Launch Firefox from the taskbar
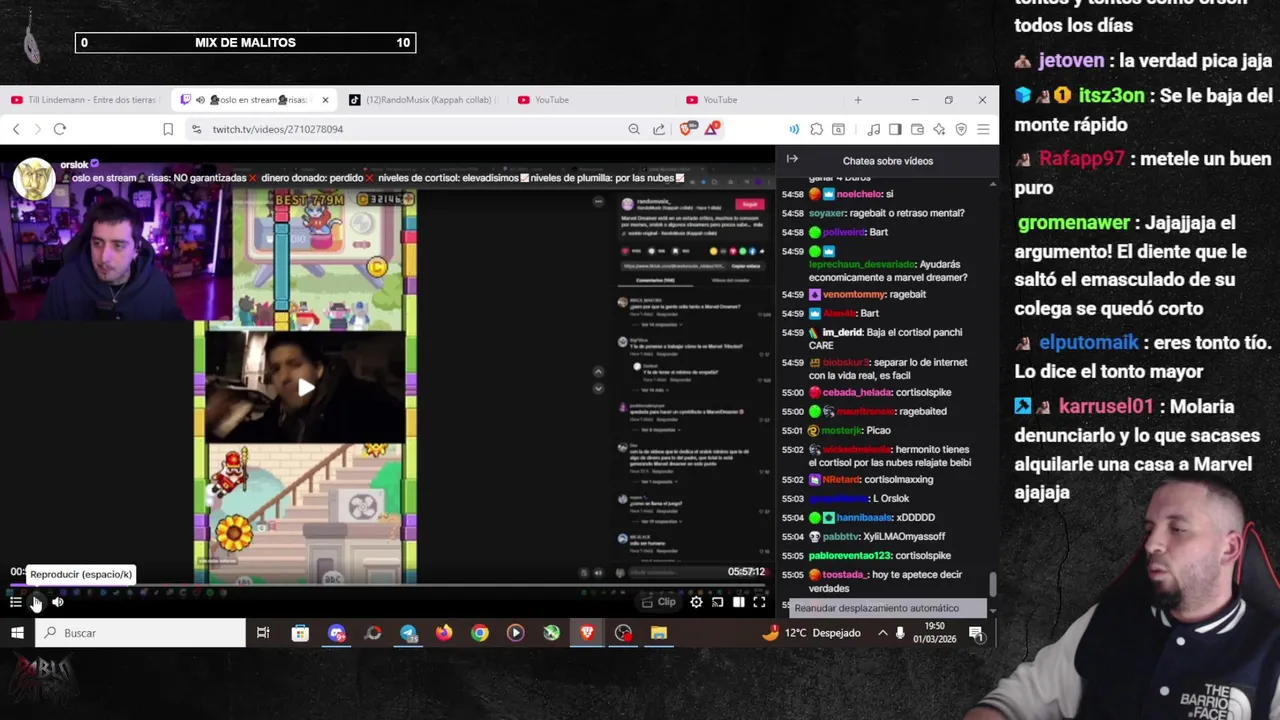Viewport: 1280px width, 720px height. pyautogui.click(x=444, y=633)
